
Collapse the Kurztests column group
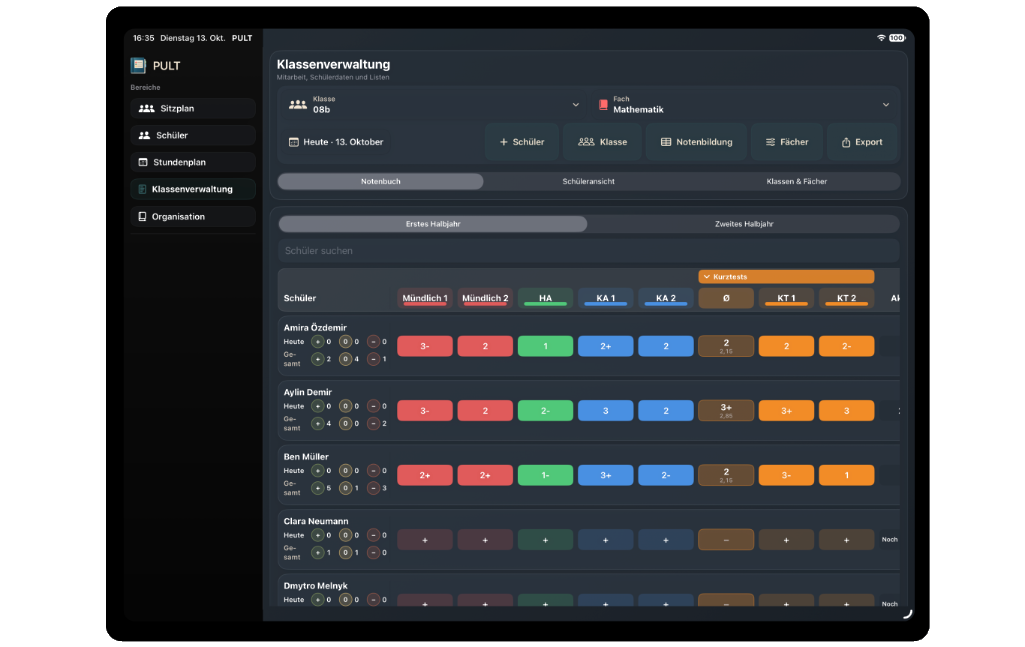click(x=786, y=277)
